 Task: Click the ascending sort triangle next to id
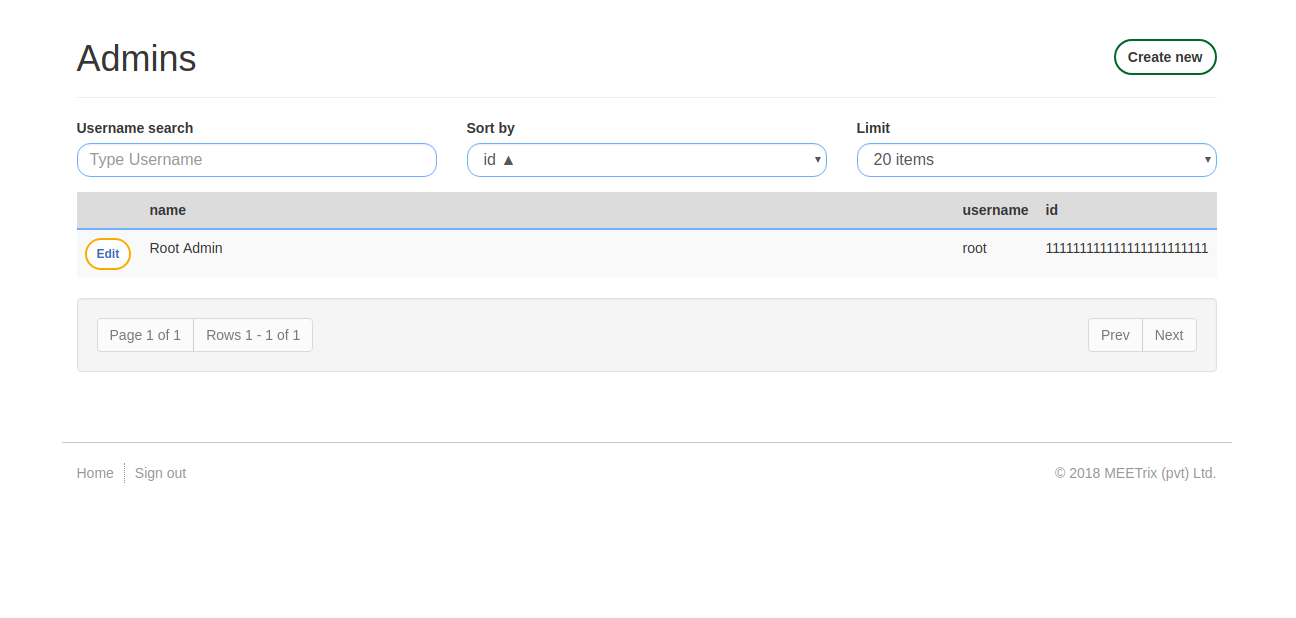(x=509, y=159)
